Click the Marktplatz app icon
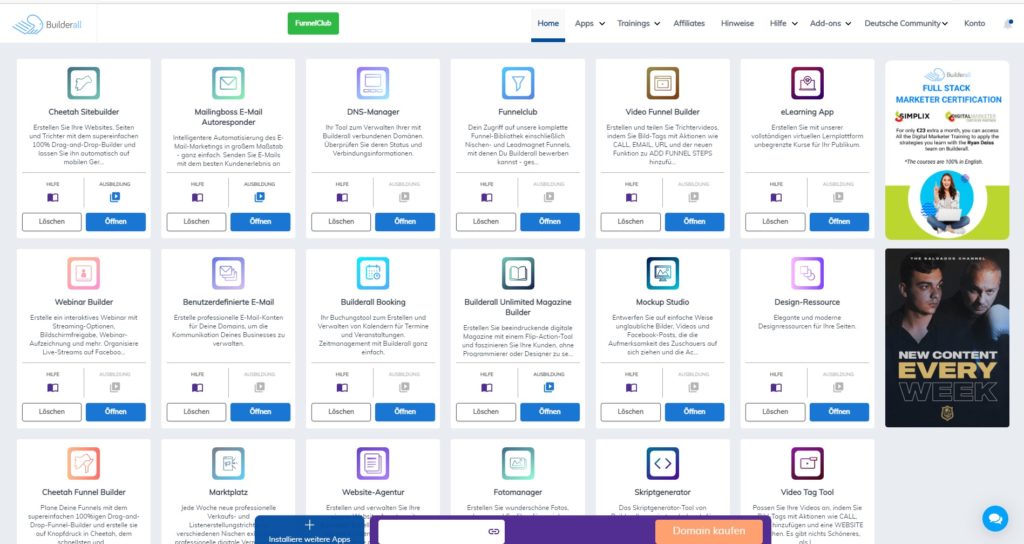 (229, 463)
